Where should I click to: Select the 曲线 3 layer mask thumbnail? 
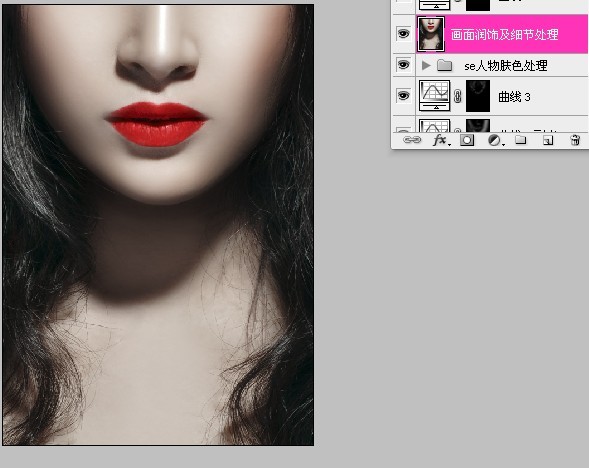pos(478,96)
